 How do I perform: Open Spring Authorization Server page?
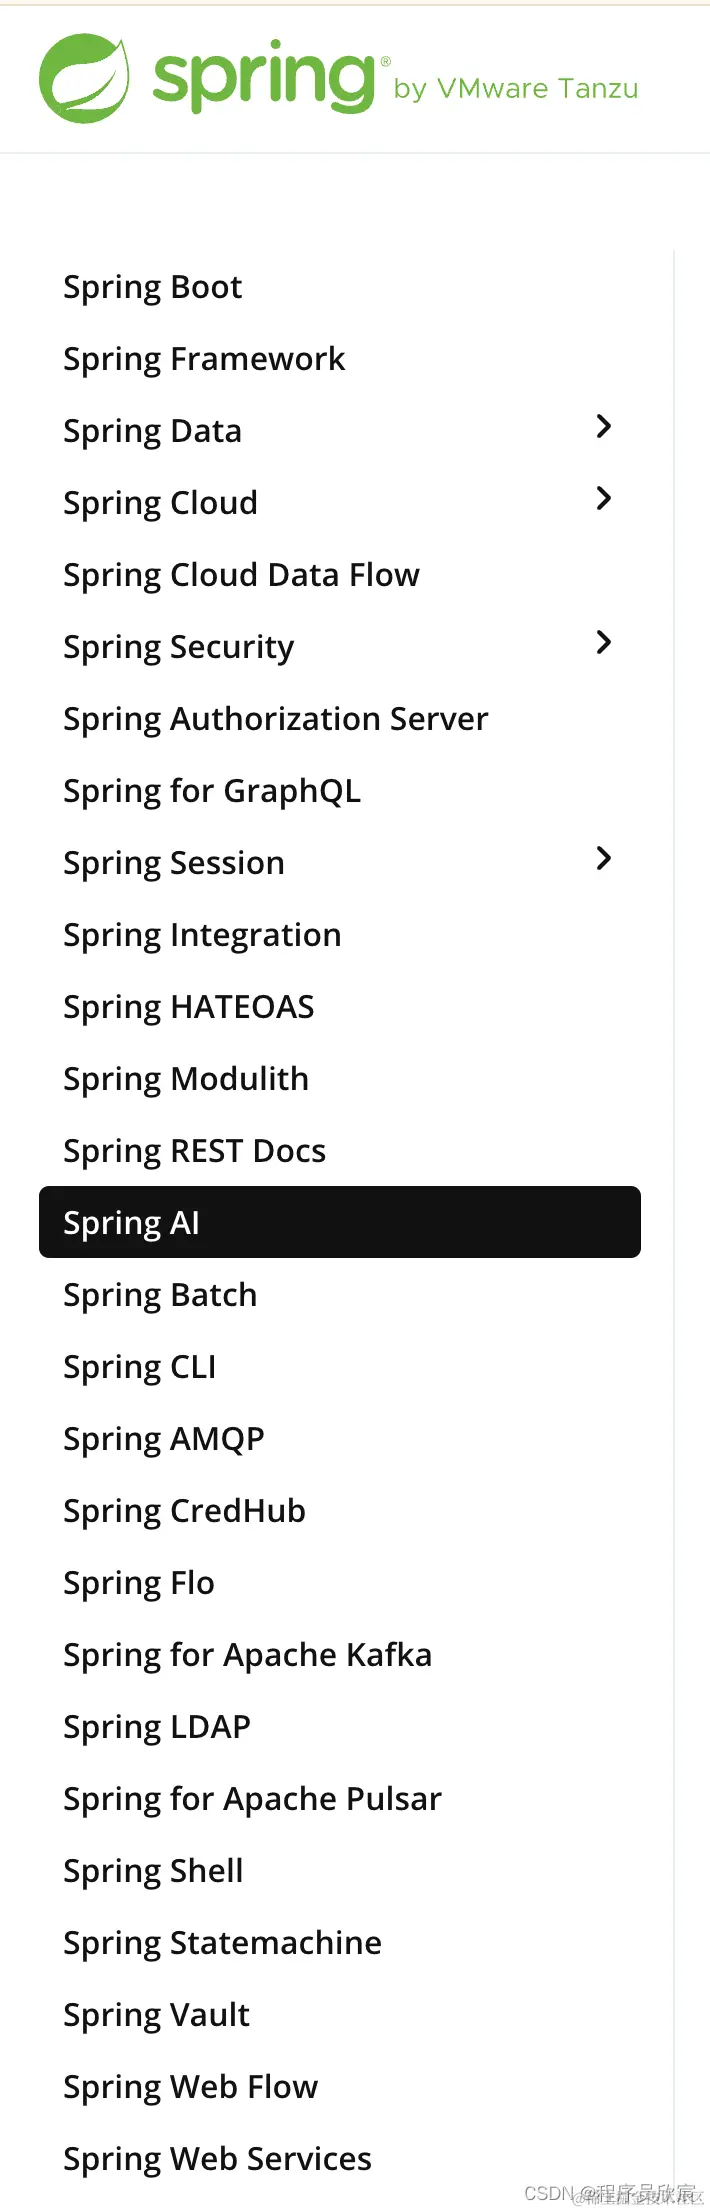276,720
